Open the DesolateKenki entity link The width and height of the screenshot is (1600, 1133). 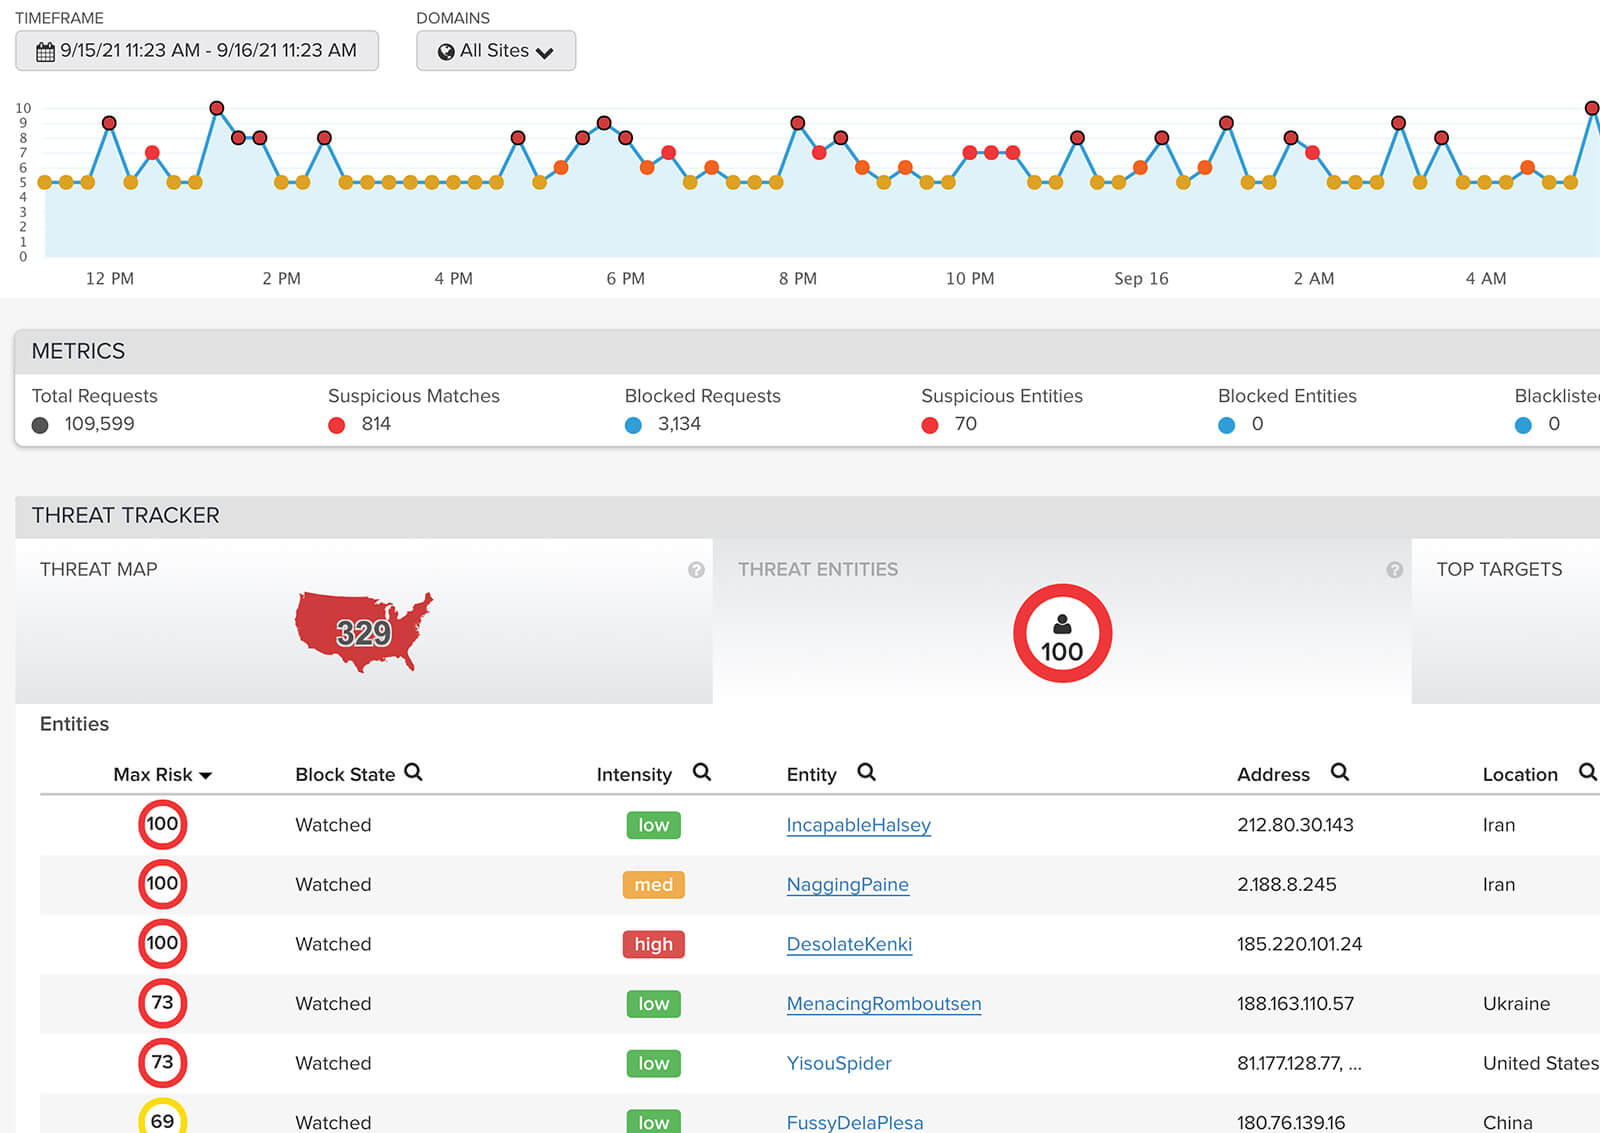[x=850, y=944]
